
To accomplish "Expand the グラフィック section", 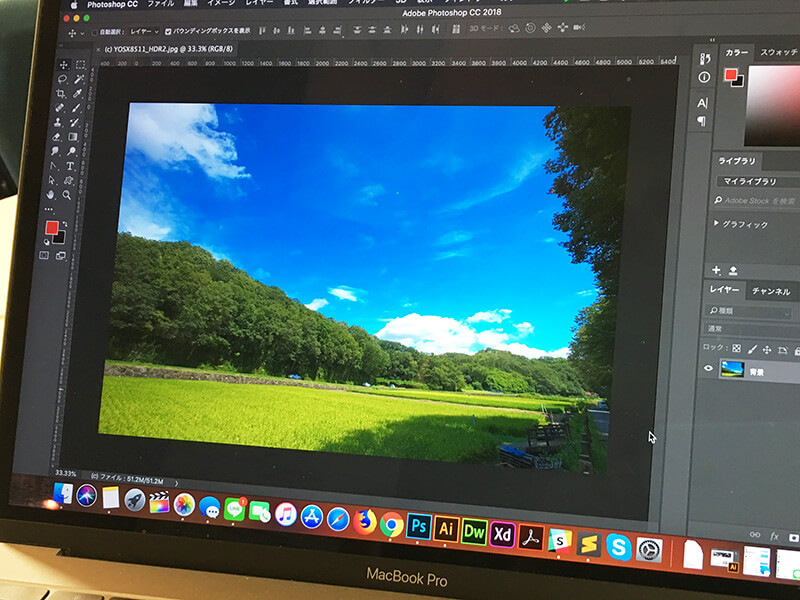I will click(x=716, y=223).
